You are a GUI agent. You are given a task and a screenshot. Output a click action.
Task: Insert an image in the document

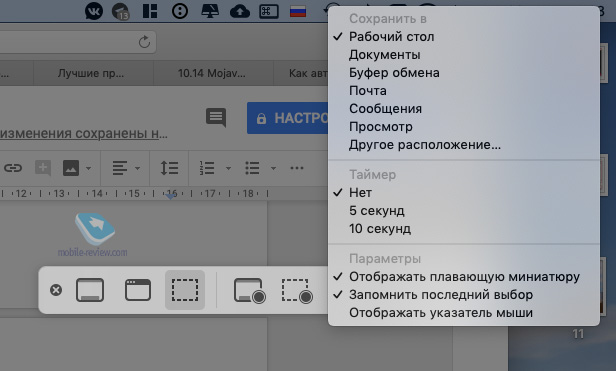click(x=71, y=168)
